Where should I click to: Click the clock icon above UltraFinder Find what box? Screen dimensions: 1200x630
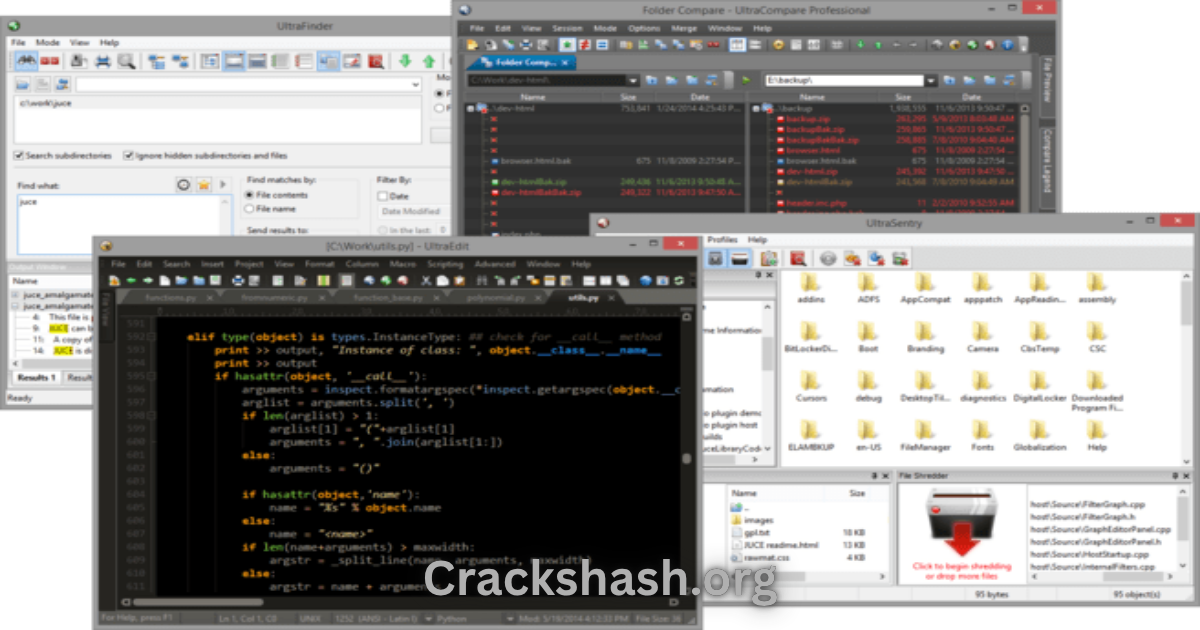click(184, 185)
